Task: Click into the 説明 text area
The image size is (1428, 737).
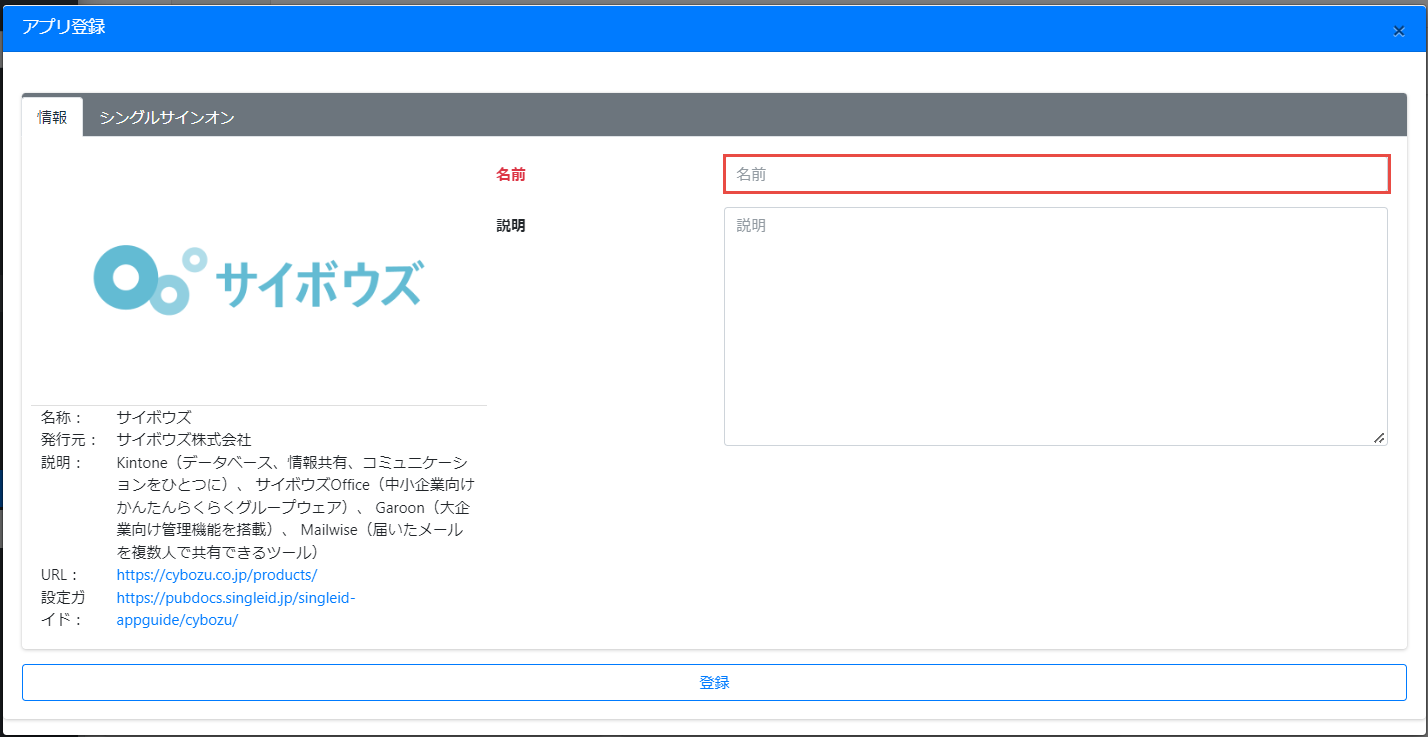Action: click(1055, 326)
